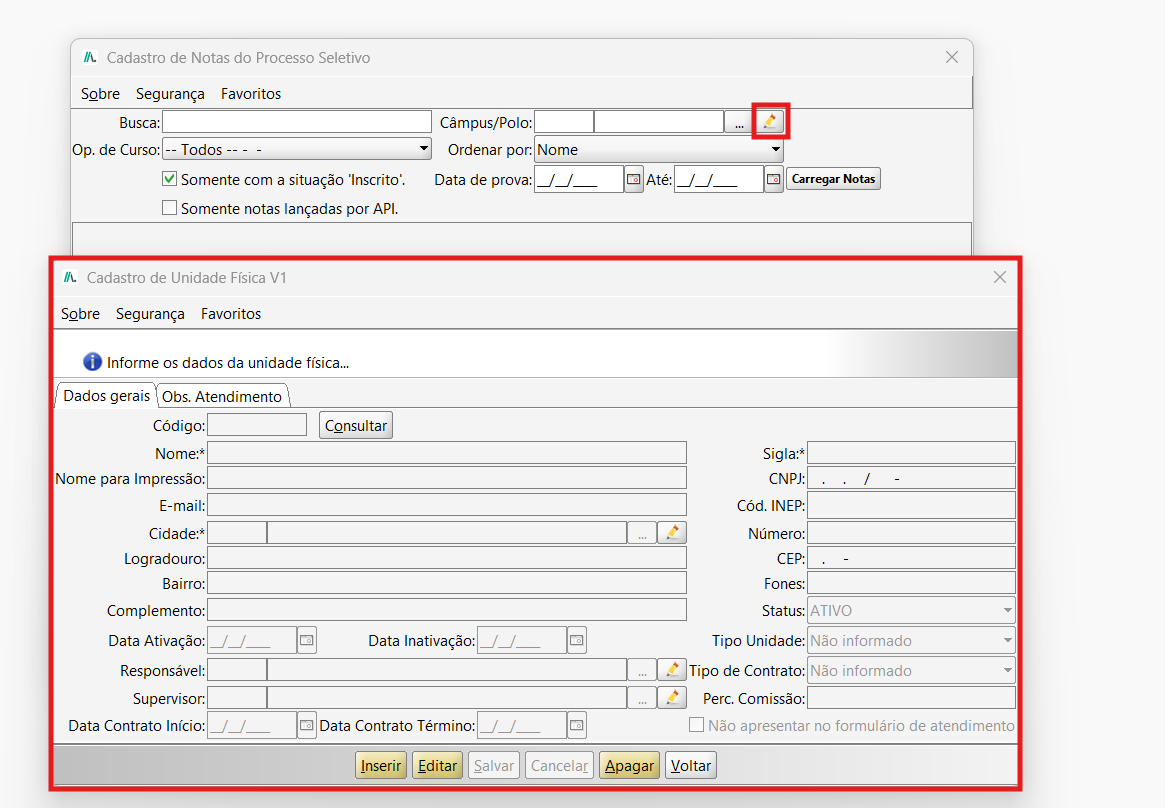This screenshot has height=808, width=1165.
Task: Click the Data de prova date field
Action: [x=579, y=179]
